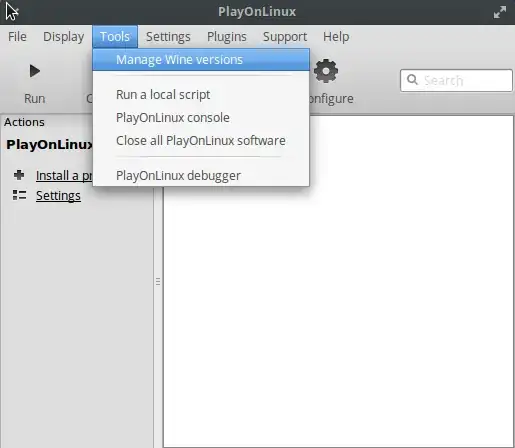Click the PlayOnLinux heading in Actions panel

[x=49, y=145]
